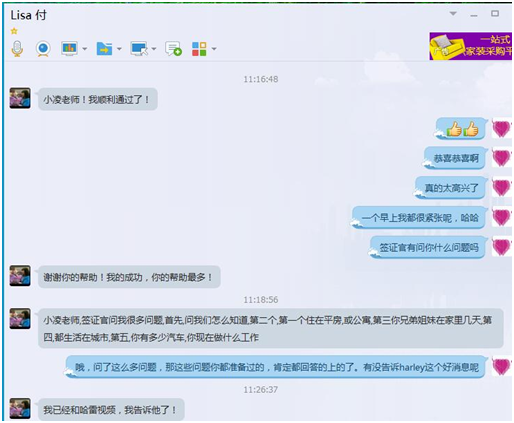The width and height of the screenshot is (514, 423).
Task: Click the heart avatar beside thumbs-up message
Action: (502, 129)
